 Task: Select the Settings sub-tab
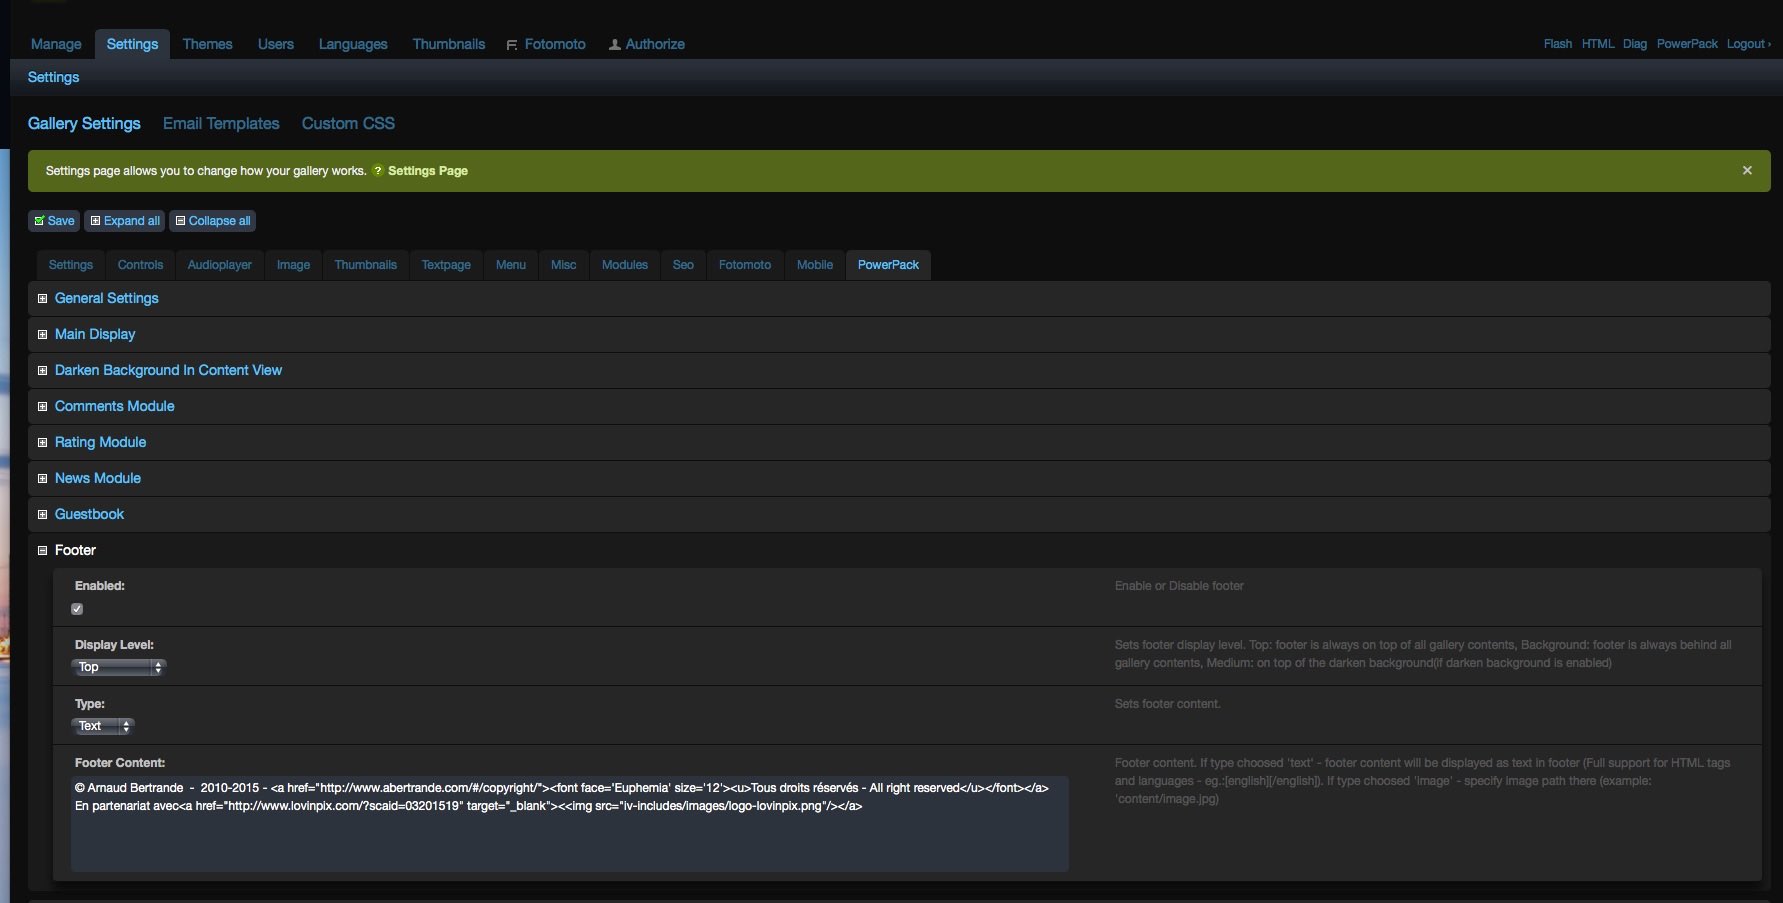click(x=70, y=265)
